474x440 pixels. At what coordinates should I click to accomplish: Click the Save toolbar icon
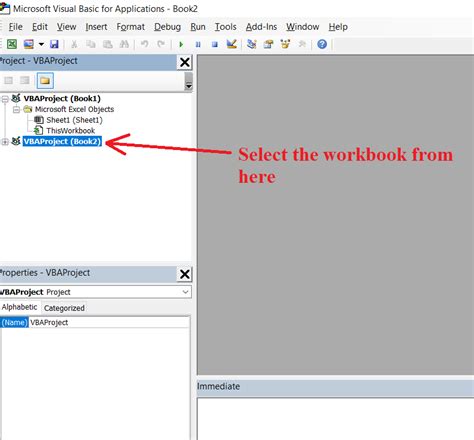54,44
